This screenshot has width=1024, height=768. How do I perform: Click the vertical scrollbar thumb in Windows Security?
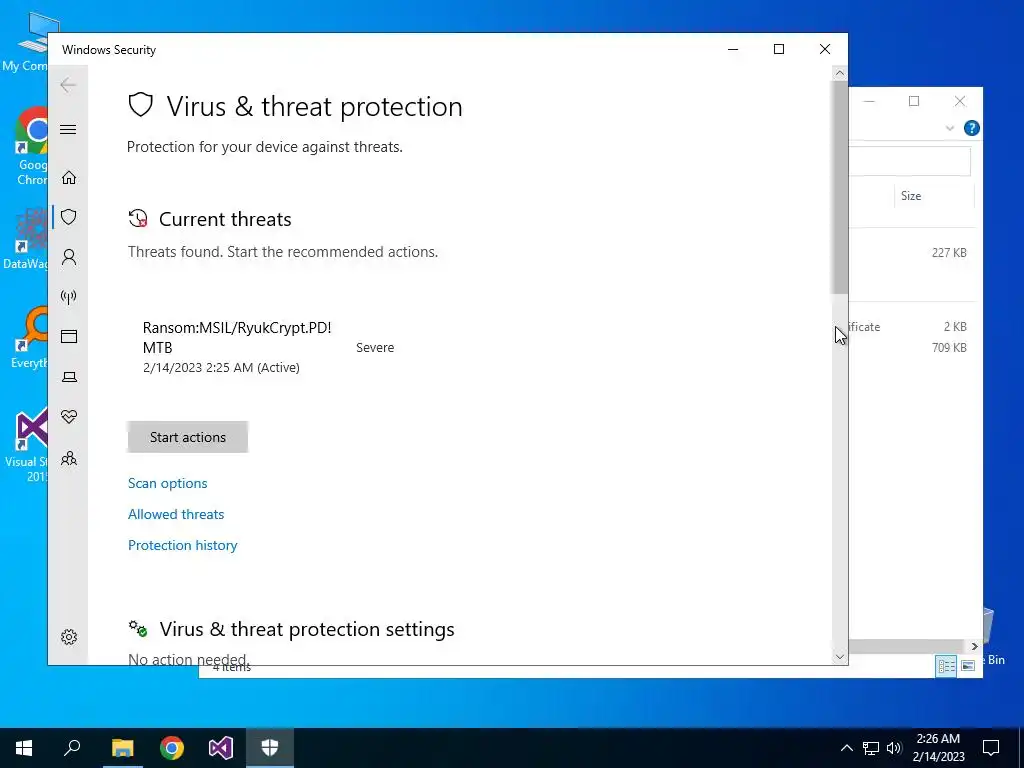[840, 187]
